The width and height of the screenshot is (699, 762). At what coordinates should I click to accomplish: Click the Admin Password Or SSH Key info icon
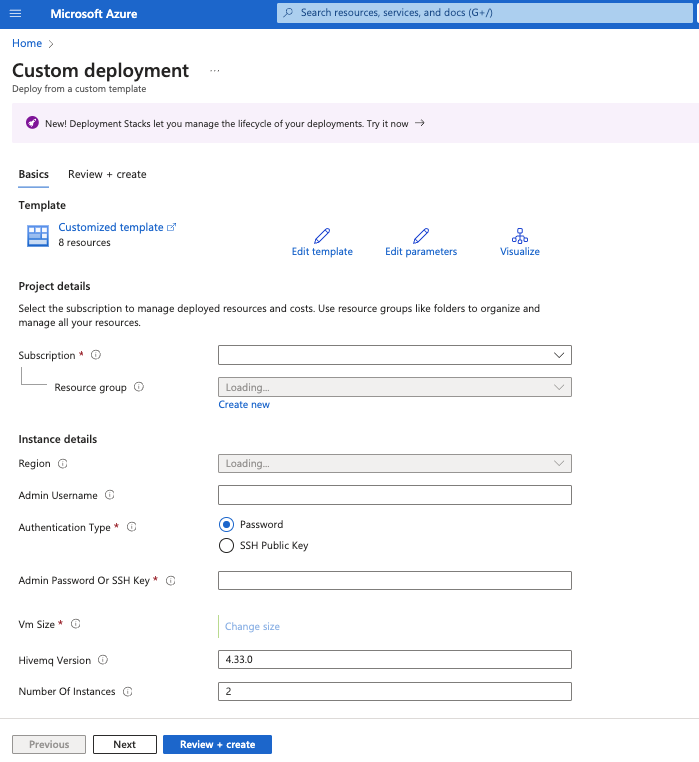tap(171, 580)
